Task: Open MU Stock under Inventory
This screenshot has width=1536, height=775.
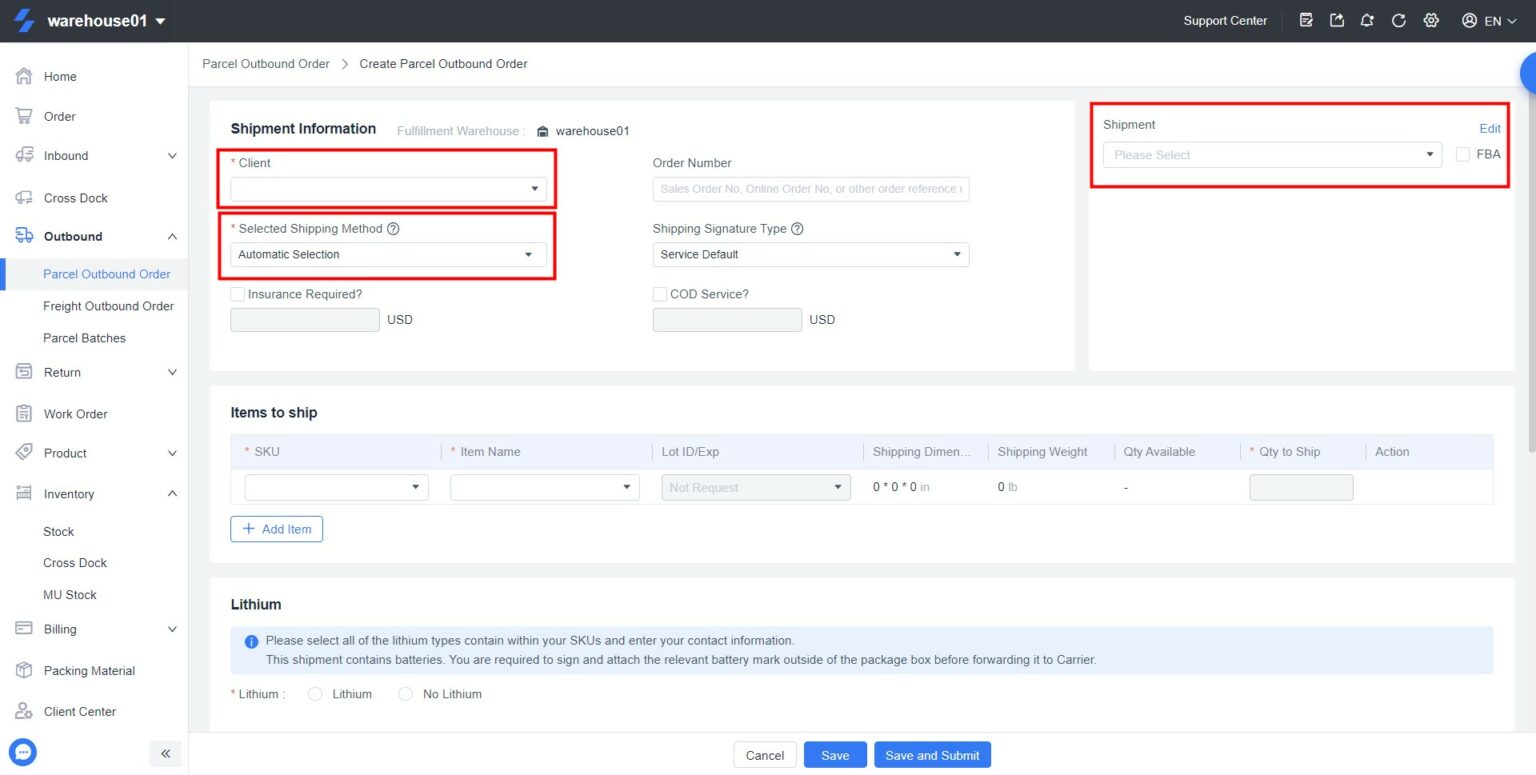Action: pos(70,595)
